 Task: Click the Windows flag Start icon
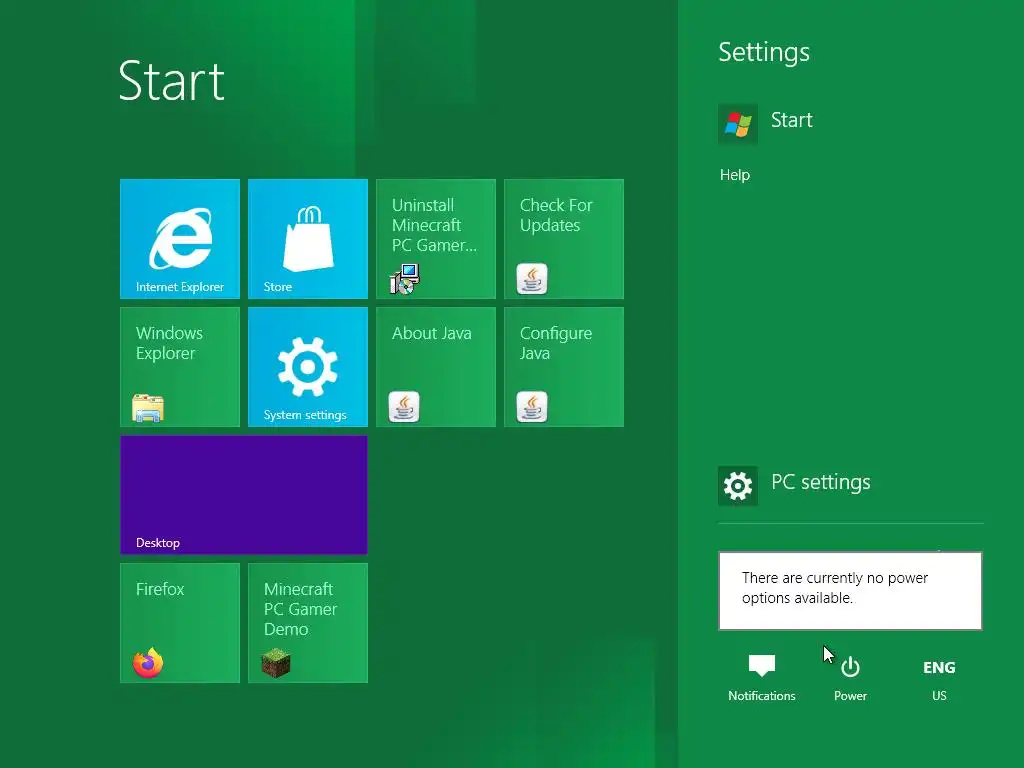[x=738, y=123]
